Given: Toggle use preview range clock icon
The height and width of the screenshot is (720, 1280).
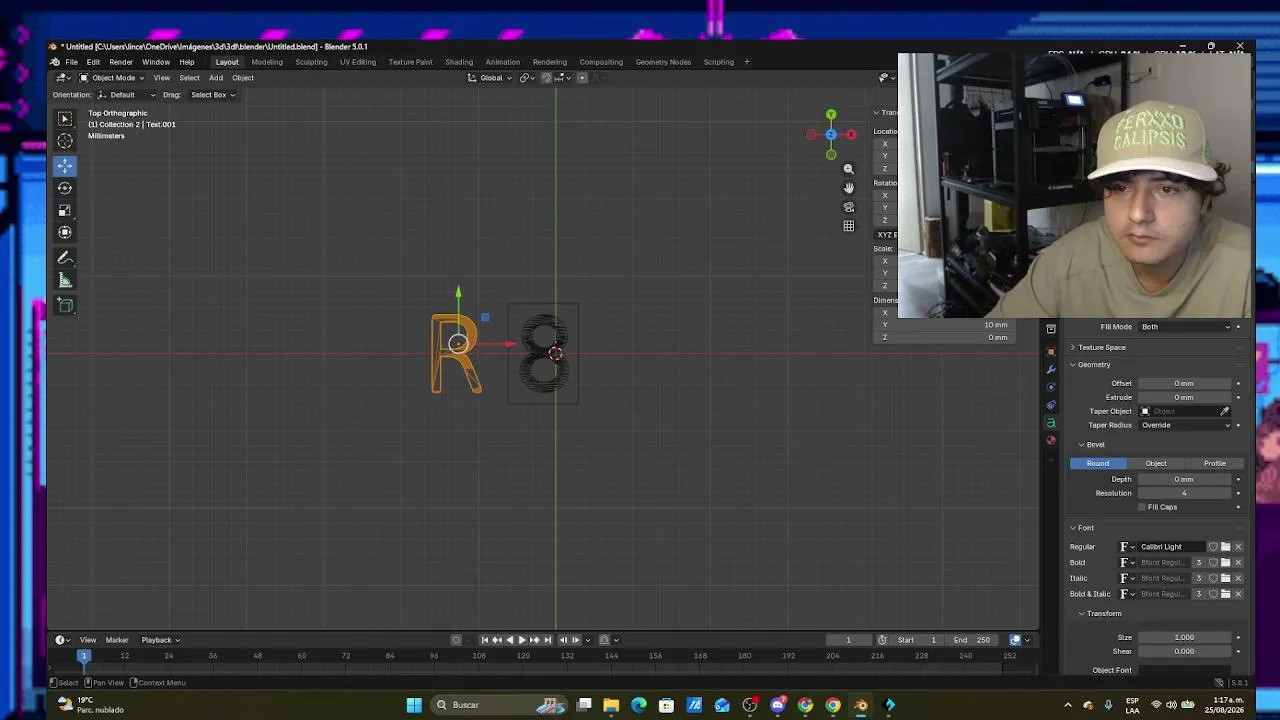Looking at the screenshot, I should [x=882, y=640].
